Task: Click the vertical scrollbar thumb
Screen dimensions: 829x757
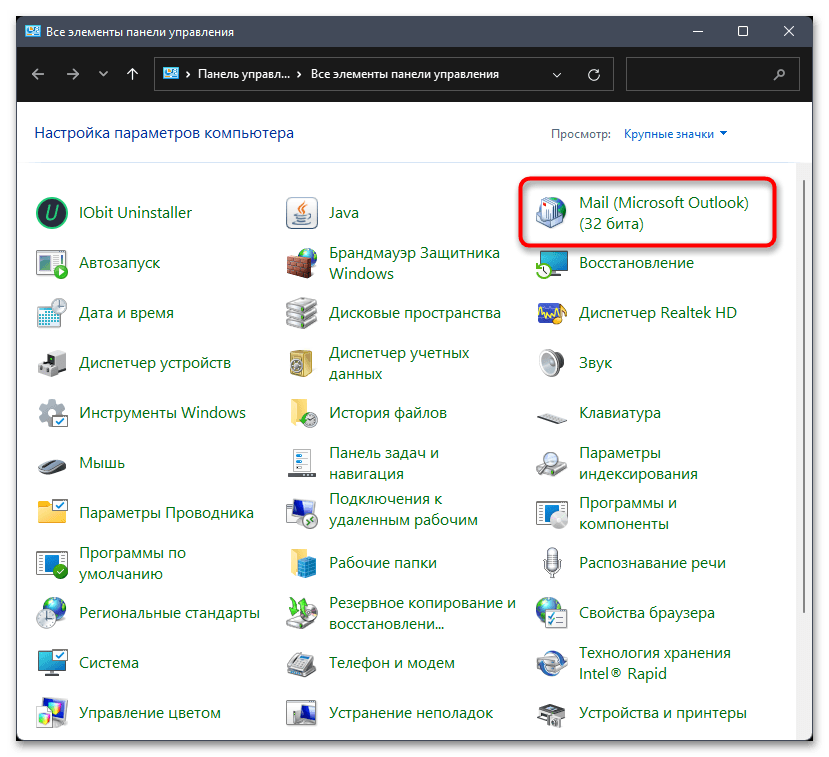Action: [804, 396]
